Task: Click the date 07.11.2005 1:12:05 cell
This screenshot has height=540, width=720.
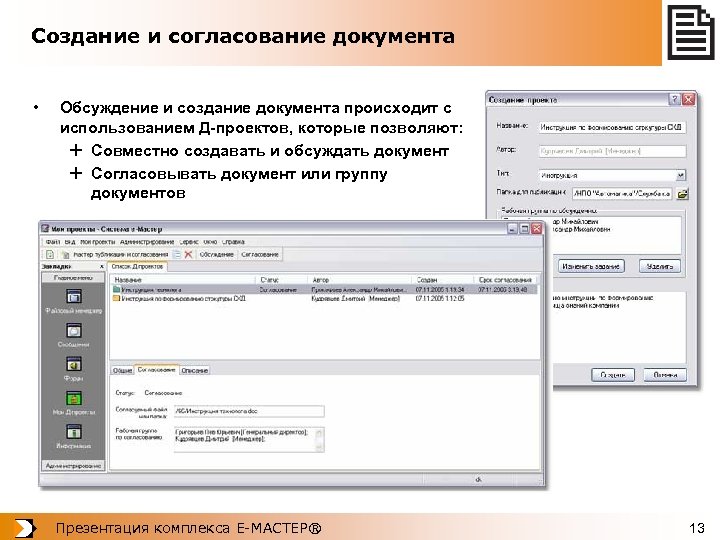Action: [440, 298]
